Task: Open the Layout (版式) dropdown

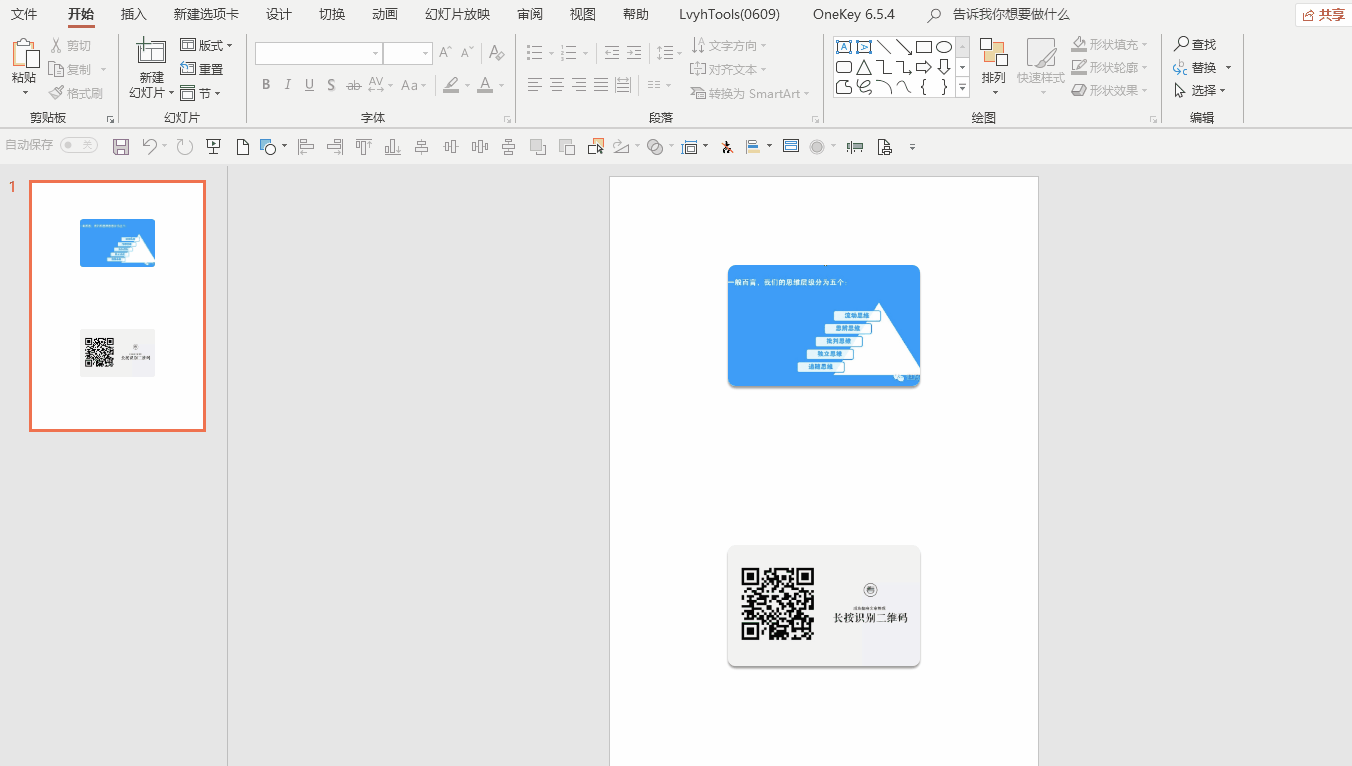Action: tap(206, 45)
